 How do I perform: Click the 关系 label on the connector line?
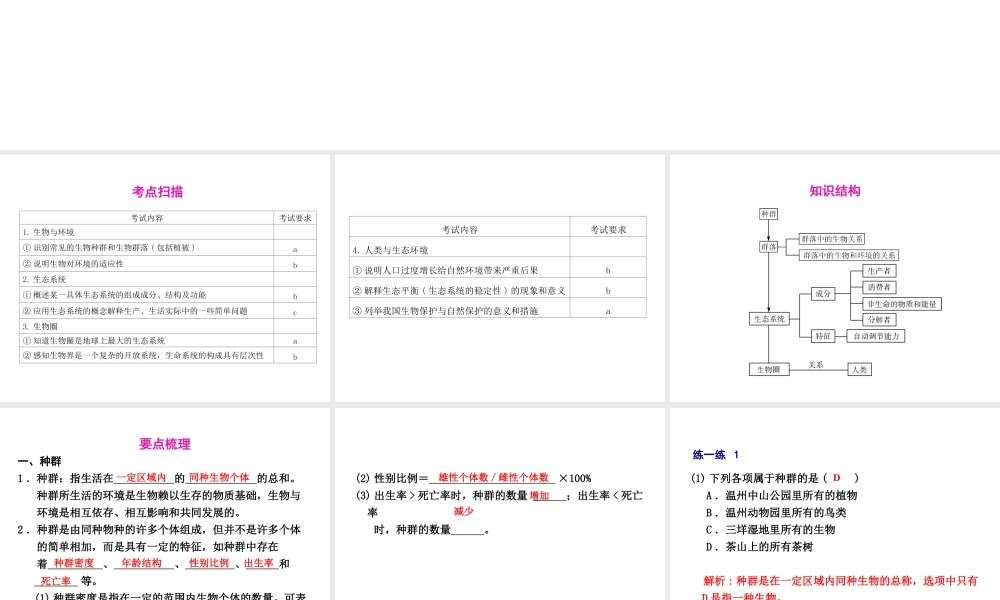[816, 365]
